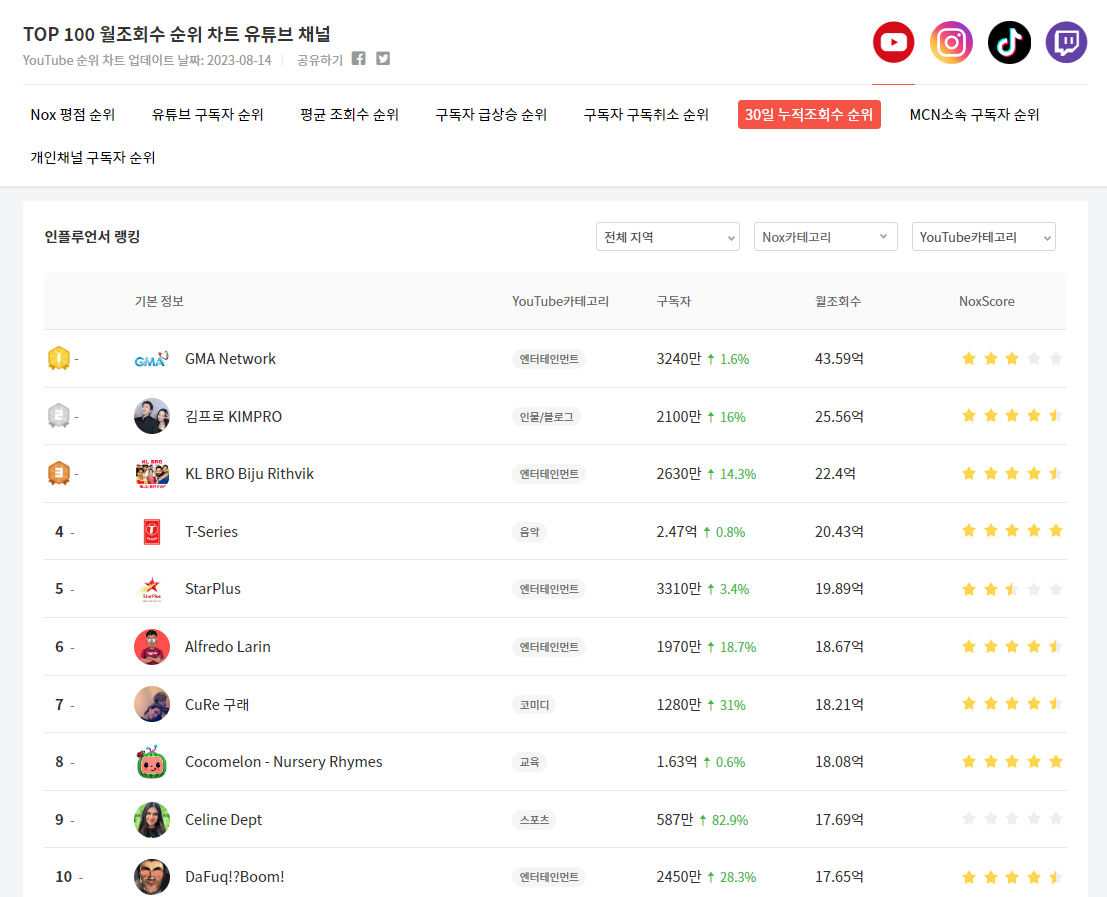Click the 82.9% growth value
The width and height of the screenshot is (1107, 897).
[730, 820]
